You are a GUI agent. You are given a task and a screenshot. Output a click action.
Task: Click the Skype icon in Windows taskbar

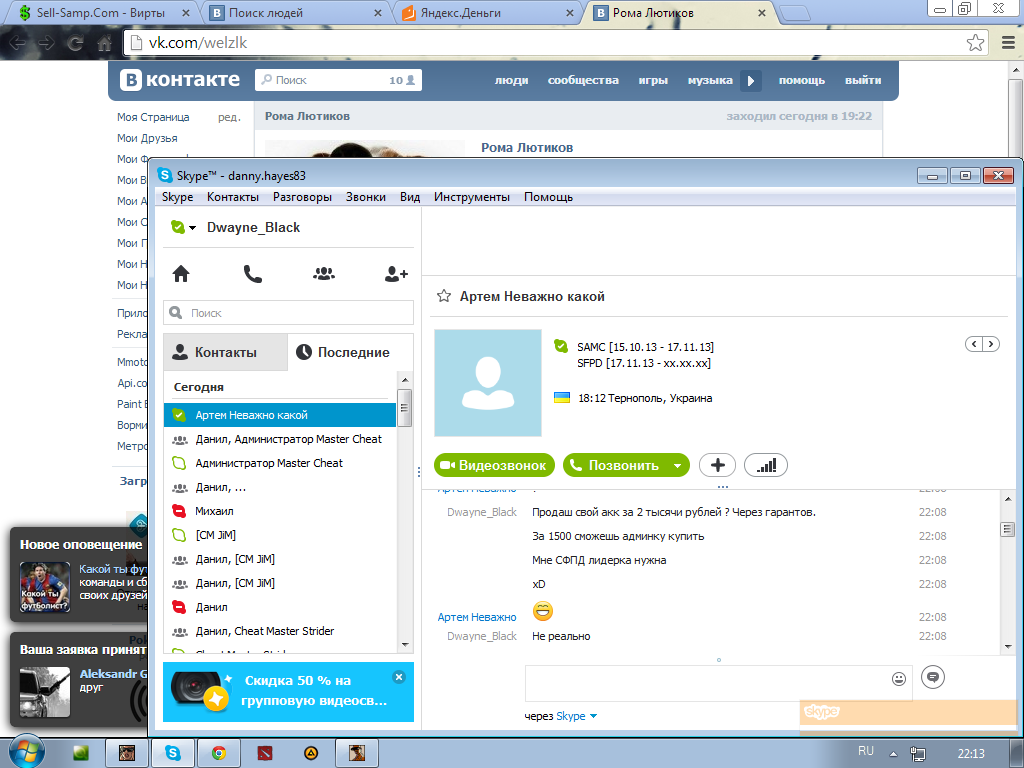(173, 753)
